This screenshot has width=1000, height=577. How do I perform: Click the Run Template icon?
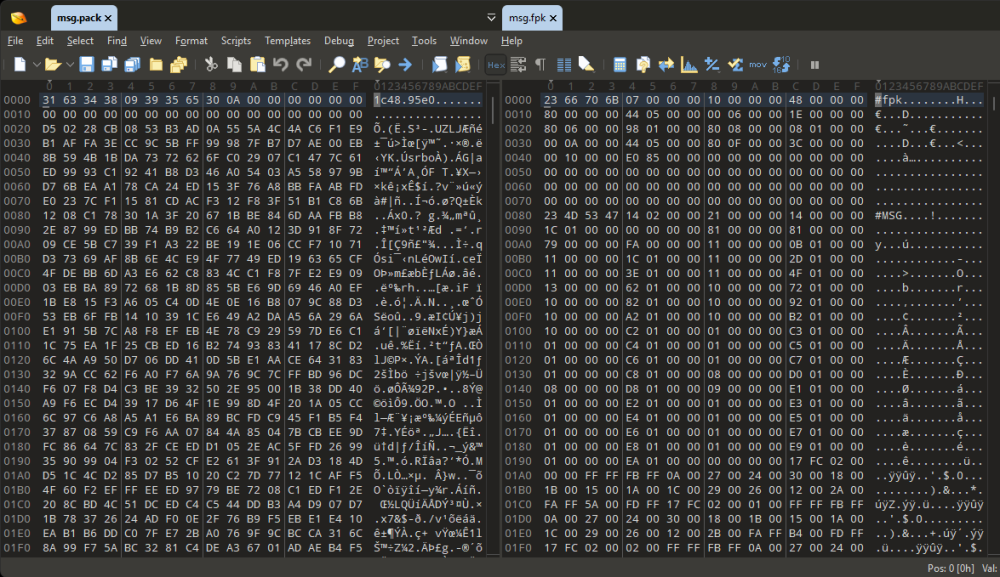[462, 64]
